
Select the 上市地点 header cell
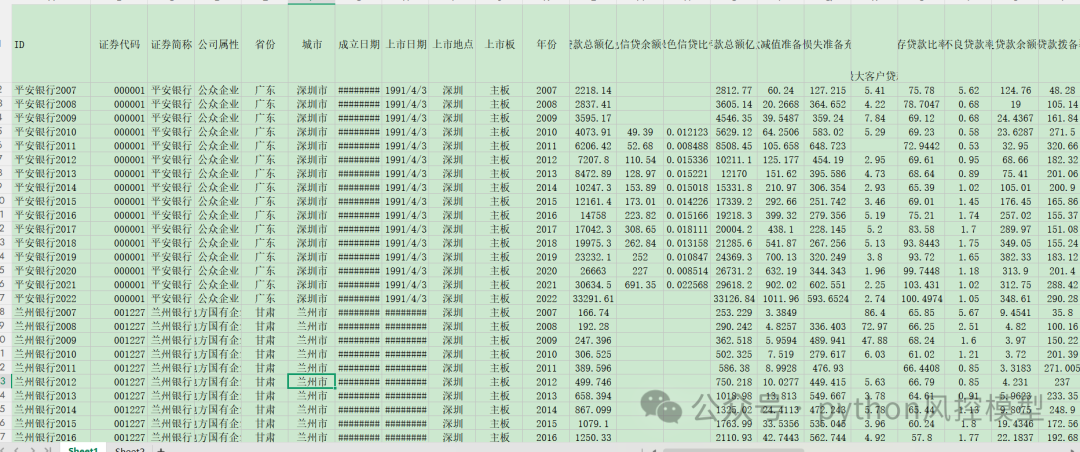(452, 45)
